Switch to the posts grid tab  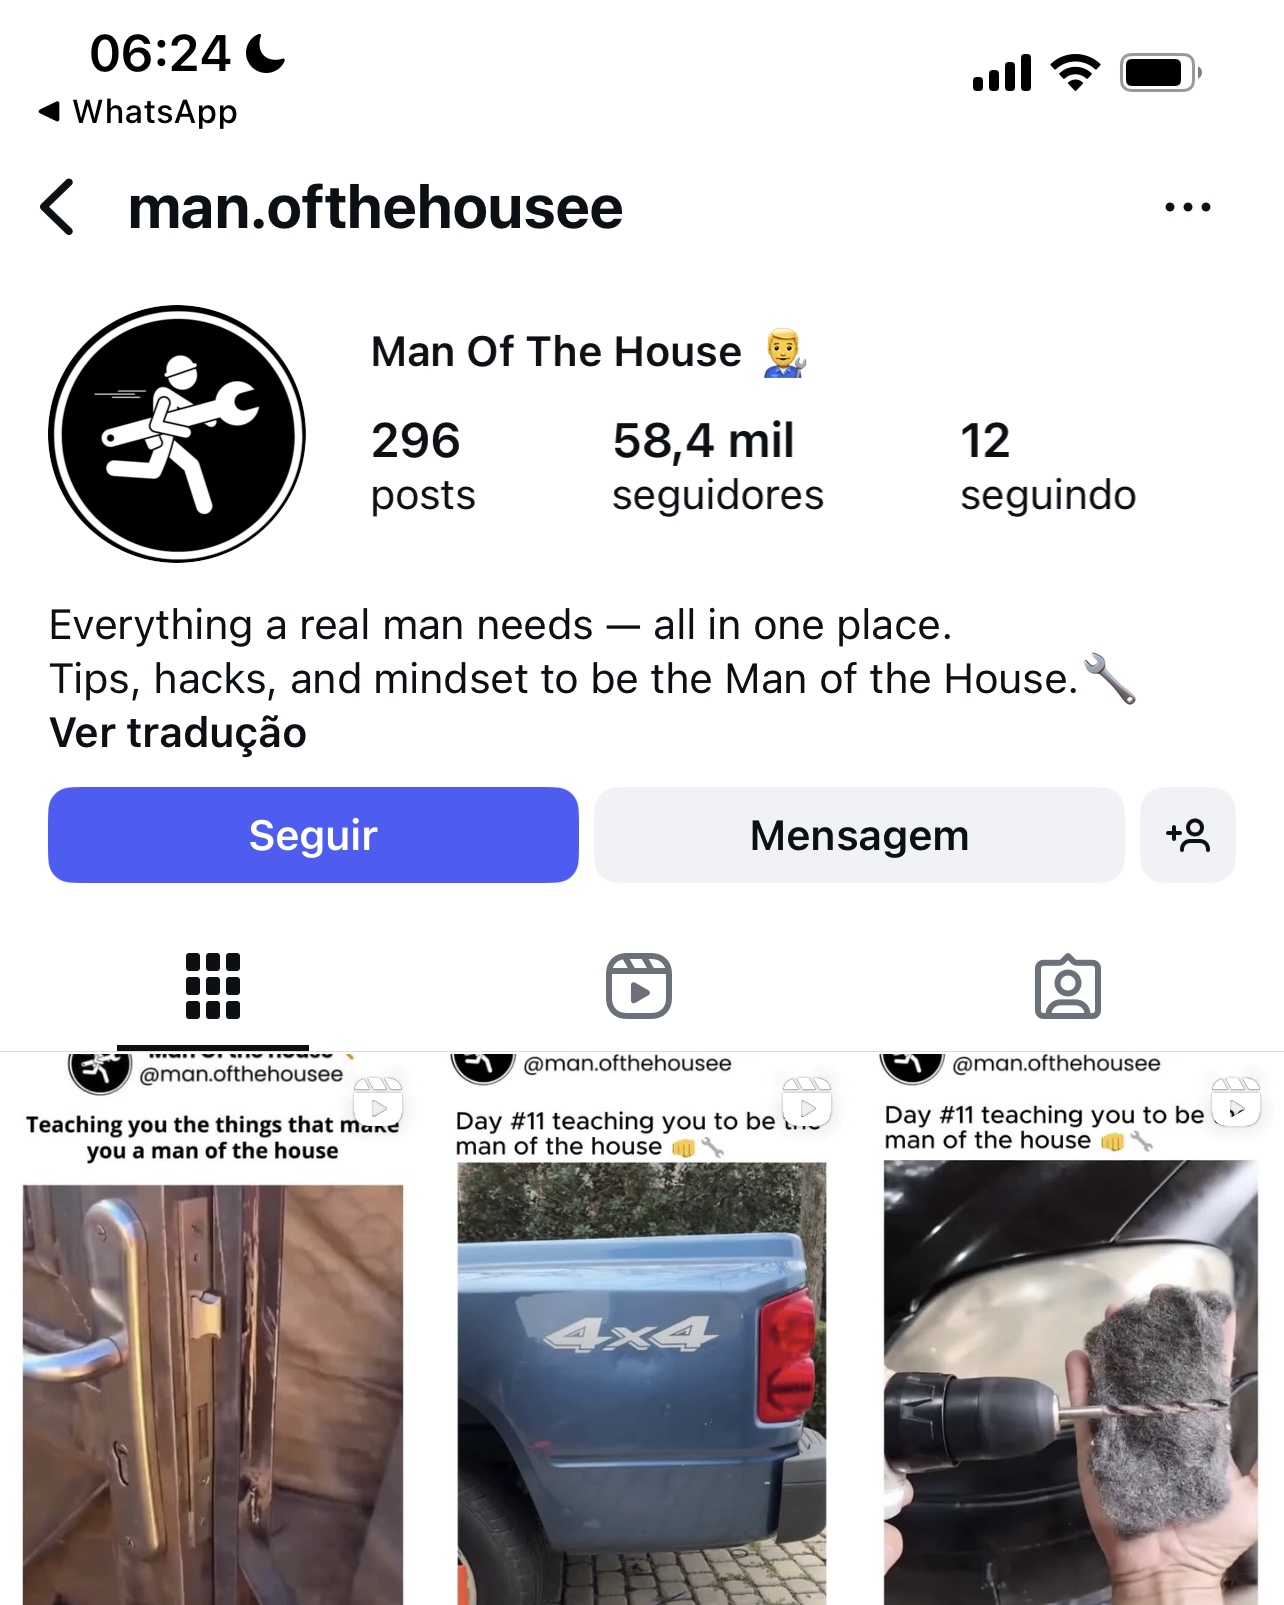click(213, 986)
